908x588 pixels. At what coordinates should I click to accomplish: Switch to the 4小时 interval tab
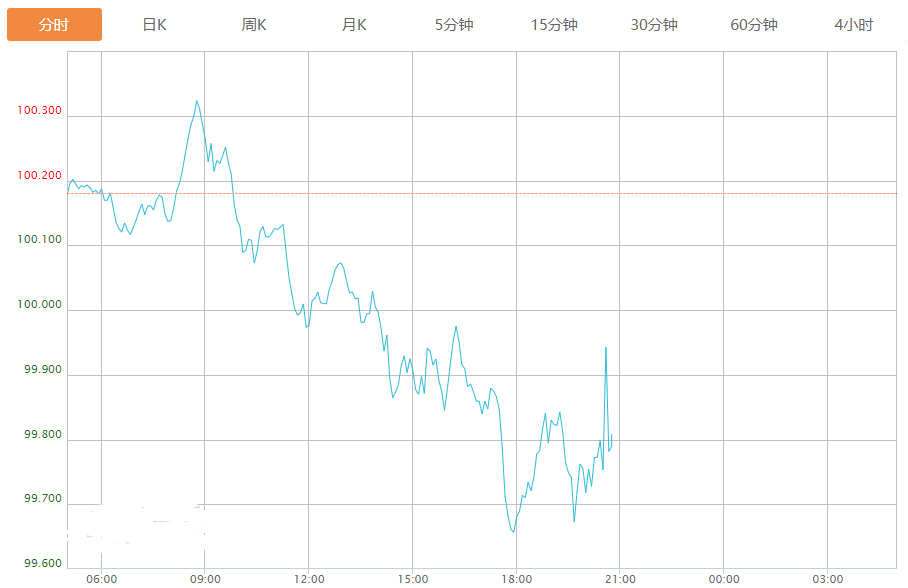click(x=853, y=25)
